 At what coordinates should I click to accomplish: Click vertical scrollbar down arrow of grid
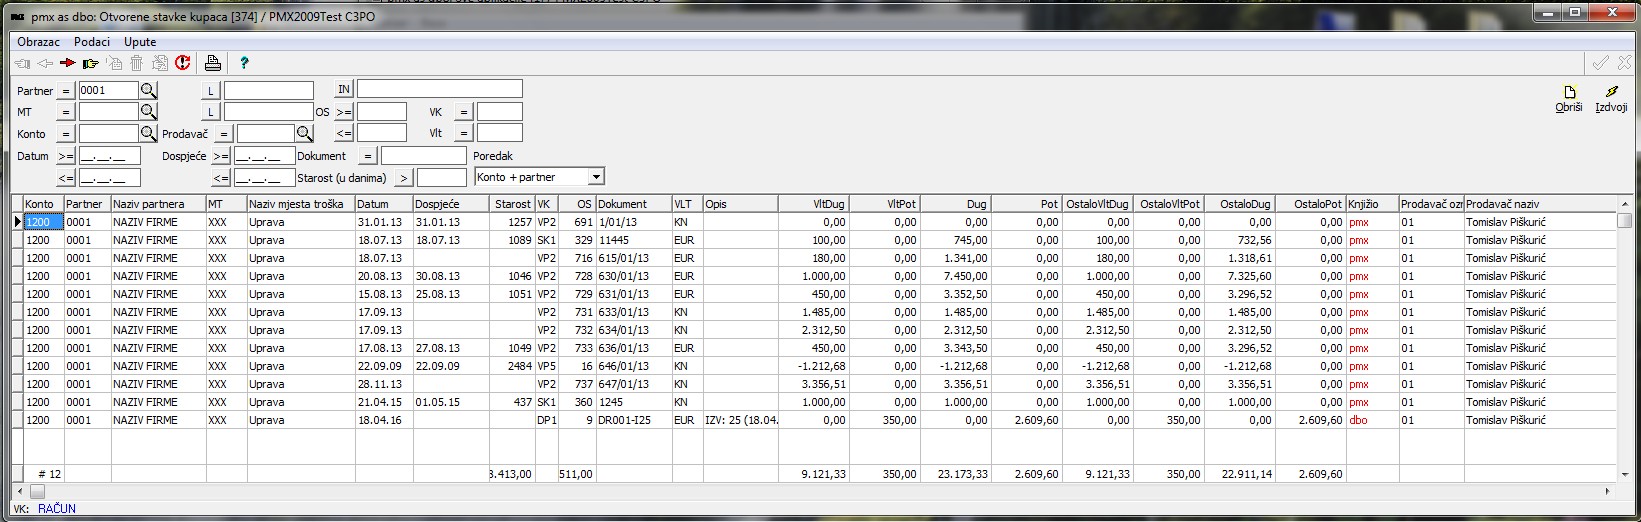pyautogui.click(x=1625, y=474)
